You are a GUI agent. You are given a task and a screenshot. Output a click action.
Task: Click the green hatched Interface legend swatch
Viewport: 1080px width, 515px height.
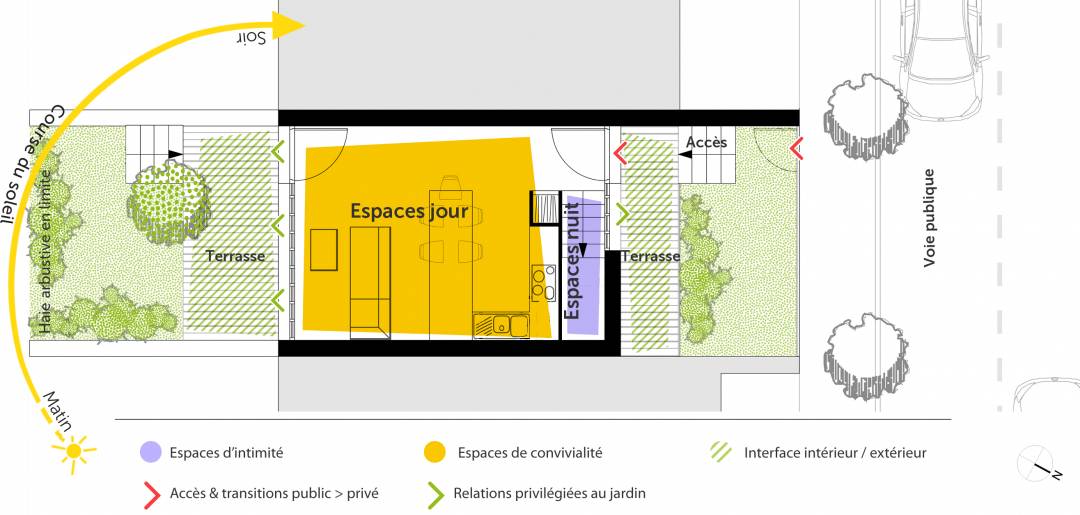(718, 452)
